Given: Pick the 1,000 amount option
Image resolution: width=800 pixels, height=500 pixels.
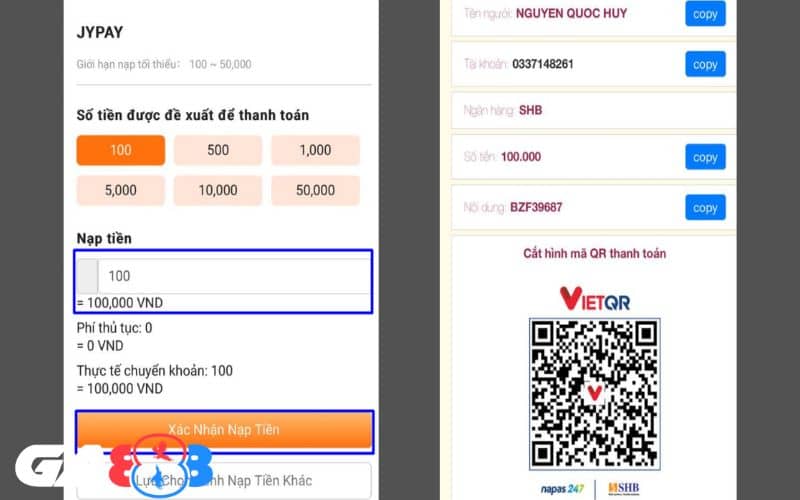Looking at the screenshot, I should point(315,150).
